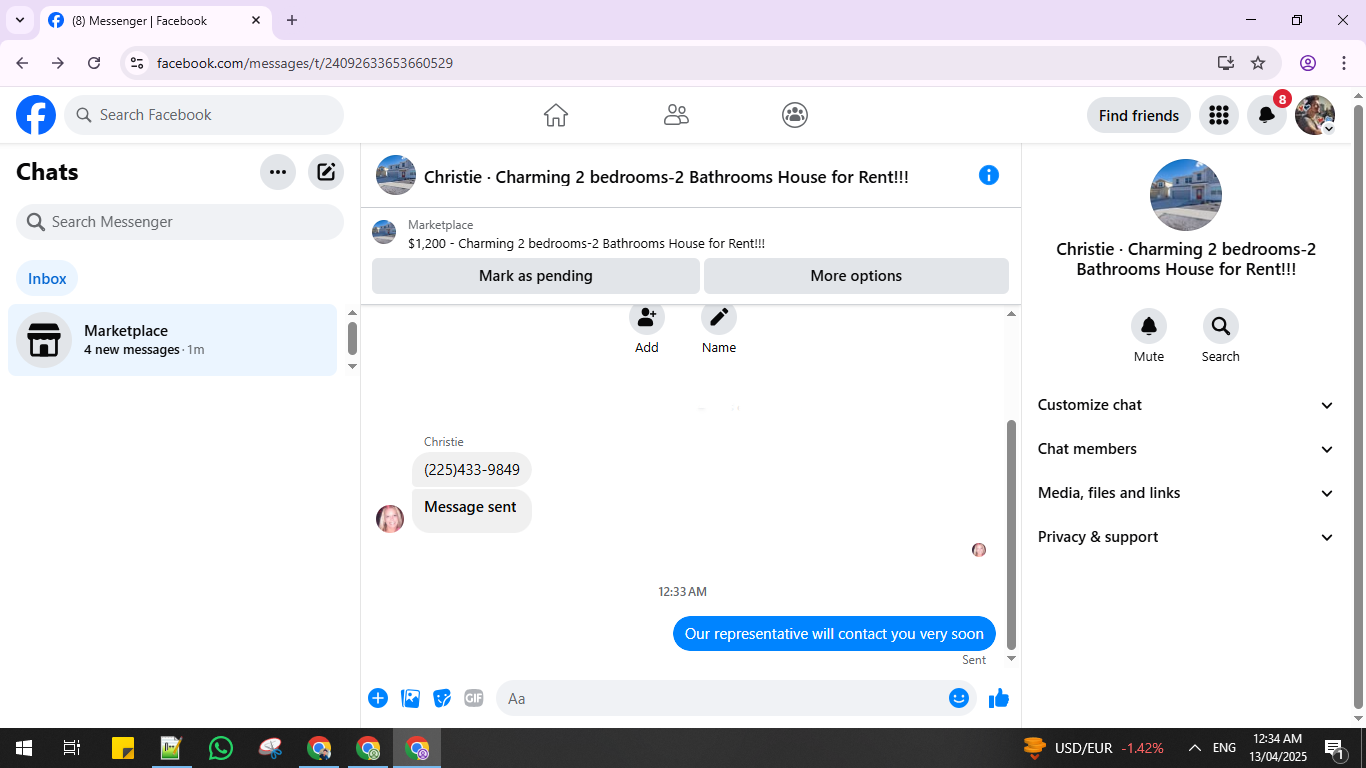Open the account profile picture menu
Viewport: 1366px width, 768px height.
pos(1315,115)
